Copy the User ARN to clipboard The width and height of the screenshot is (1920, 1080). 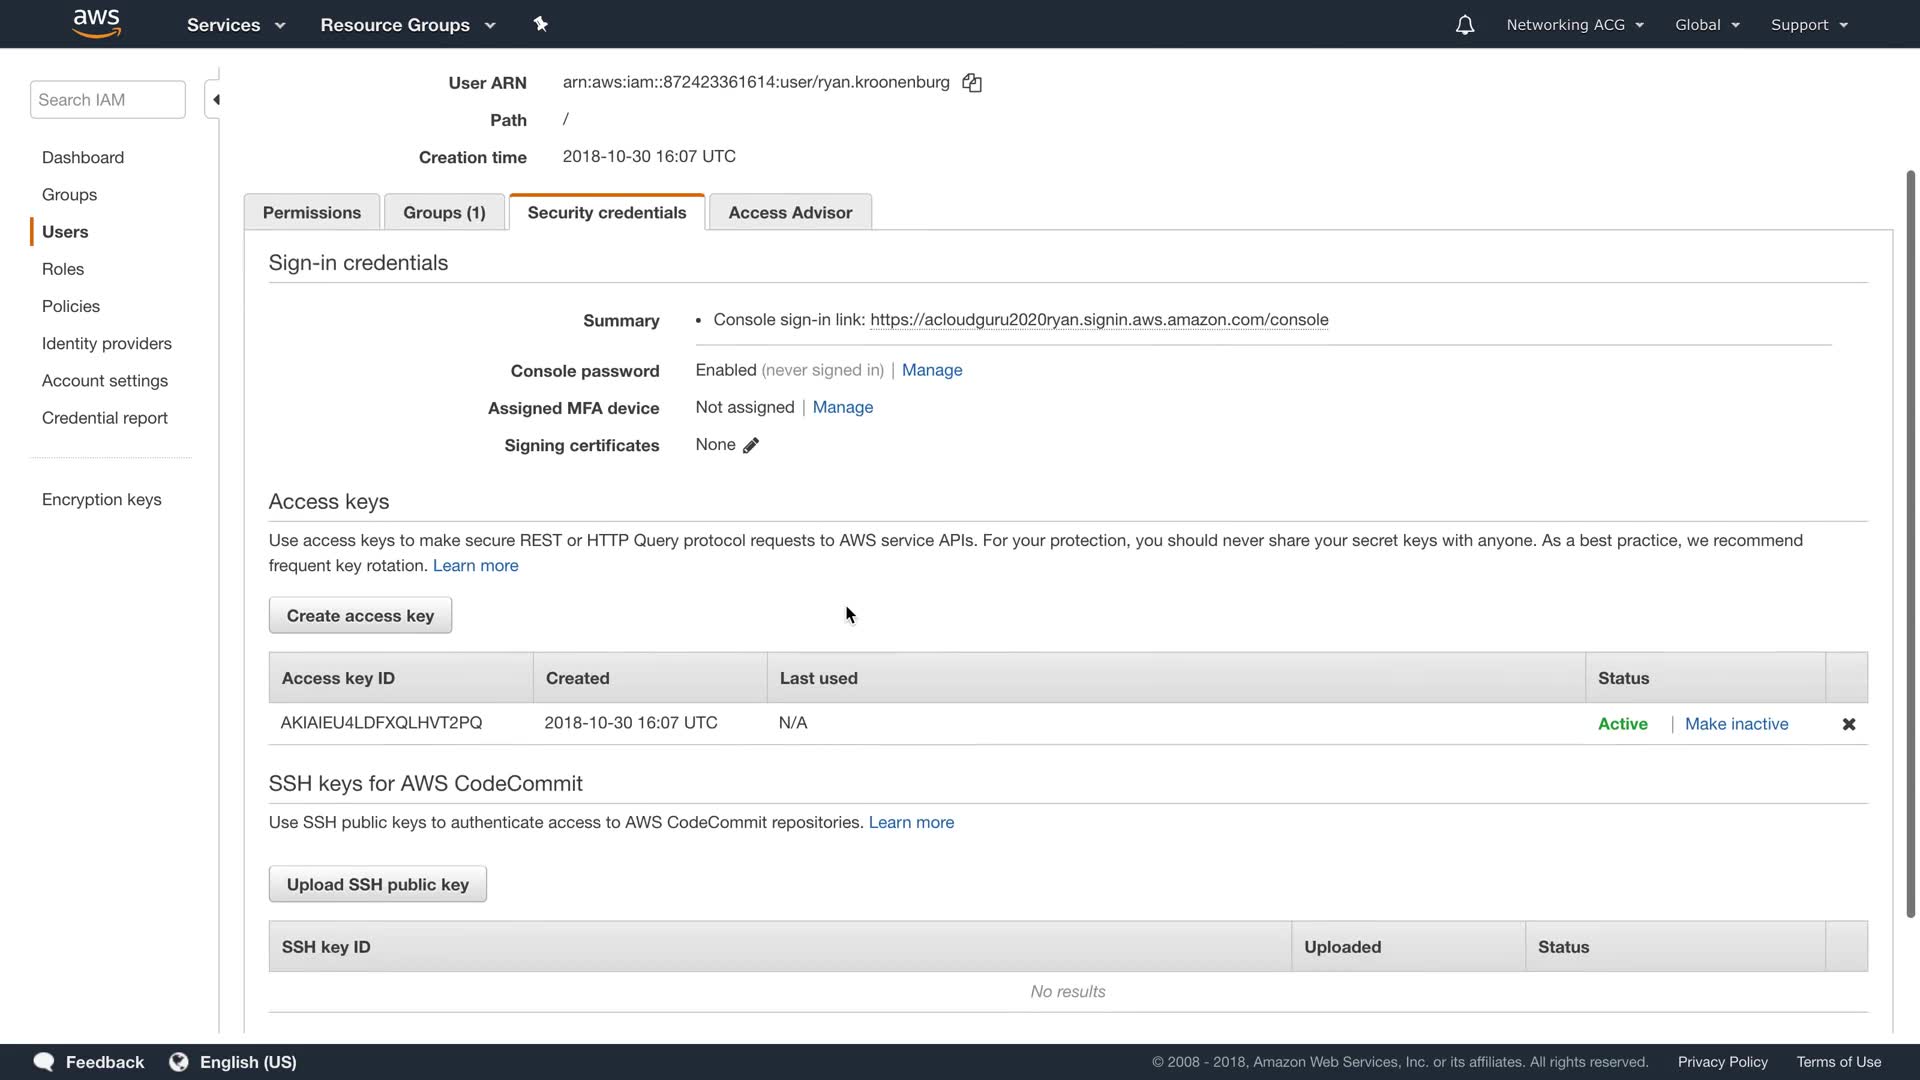[x=972, y=83]
